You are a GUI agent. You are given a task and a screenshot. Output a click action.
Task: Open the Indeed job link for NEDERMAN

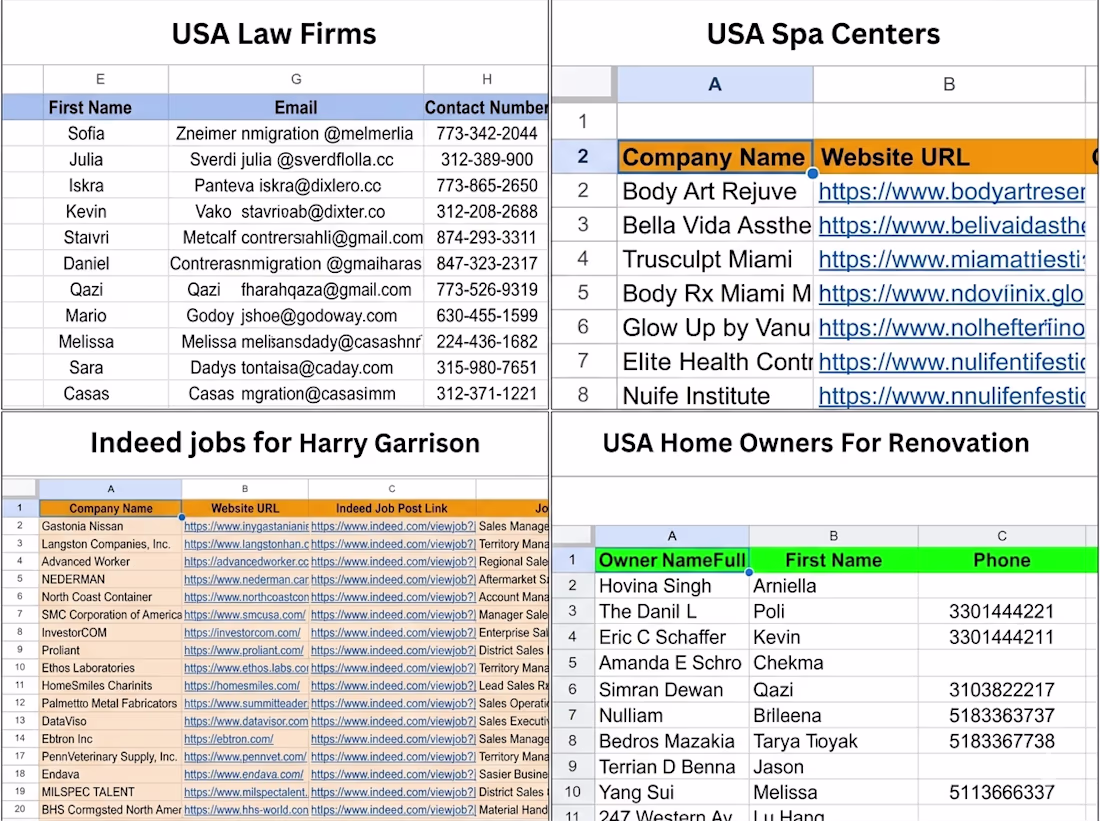click(x=393, y=580)
